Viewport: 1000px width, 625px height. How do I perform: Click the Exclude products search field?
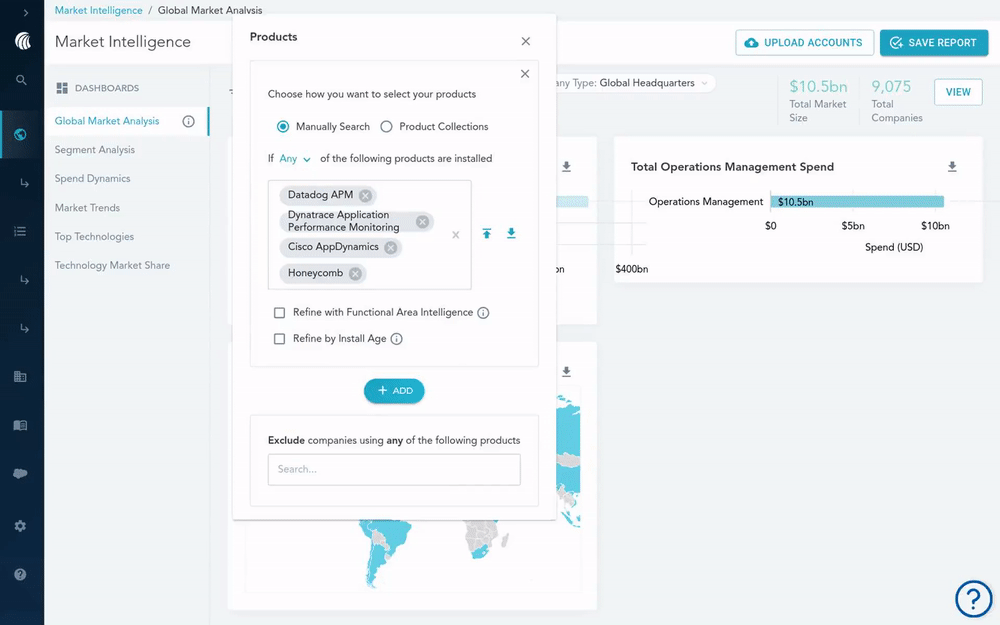click(x=394, y=469)
